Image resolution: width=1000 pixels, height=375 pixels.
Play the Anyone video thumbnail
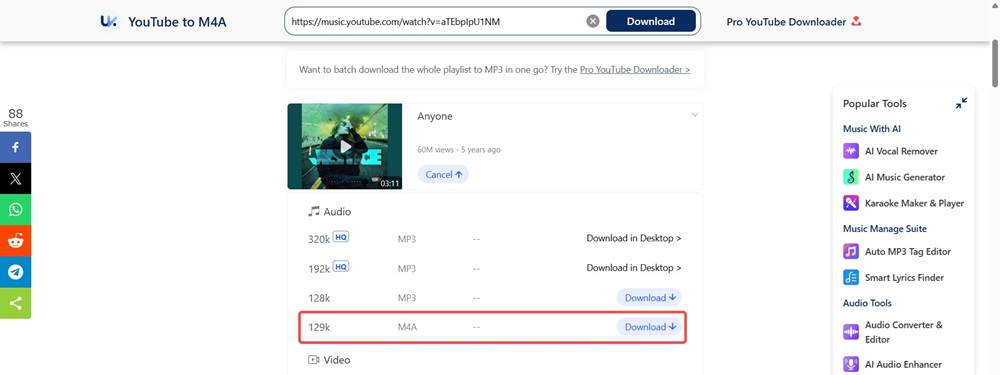coord(345,147)
